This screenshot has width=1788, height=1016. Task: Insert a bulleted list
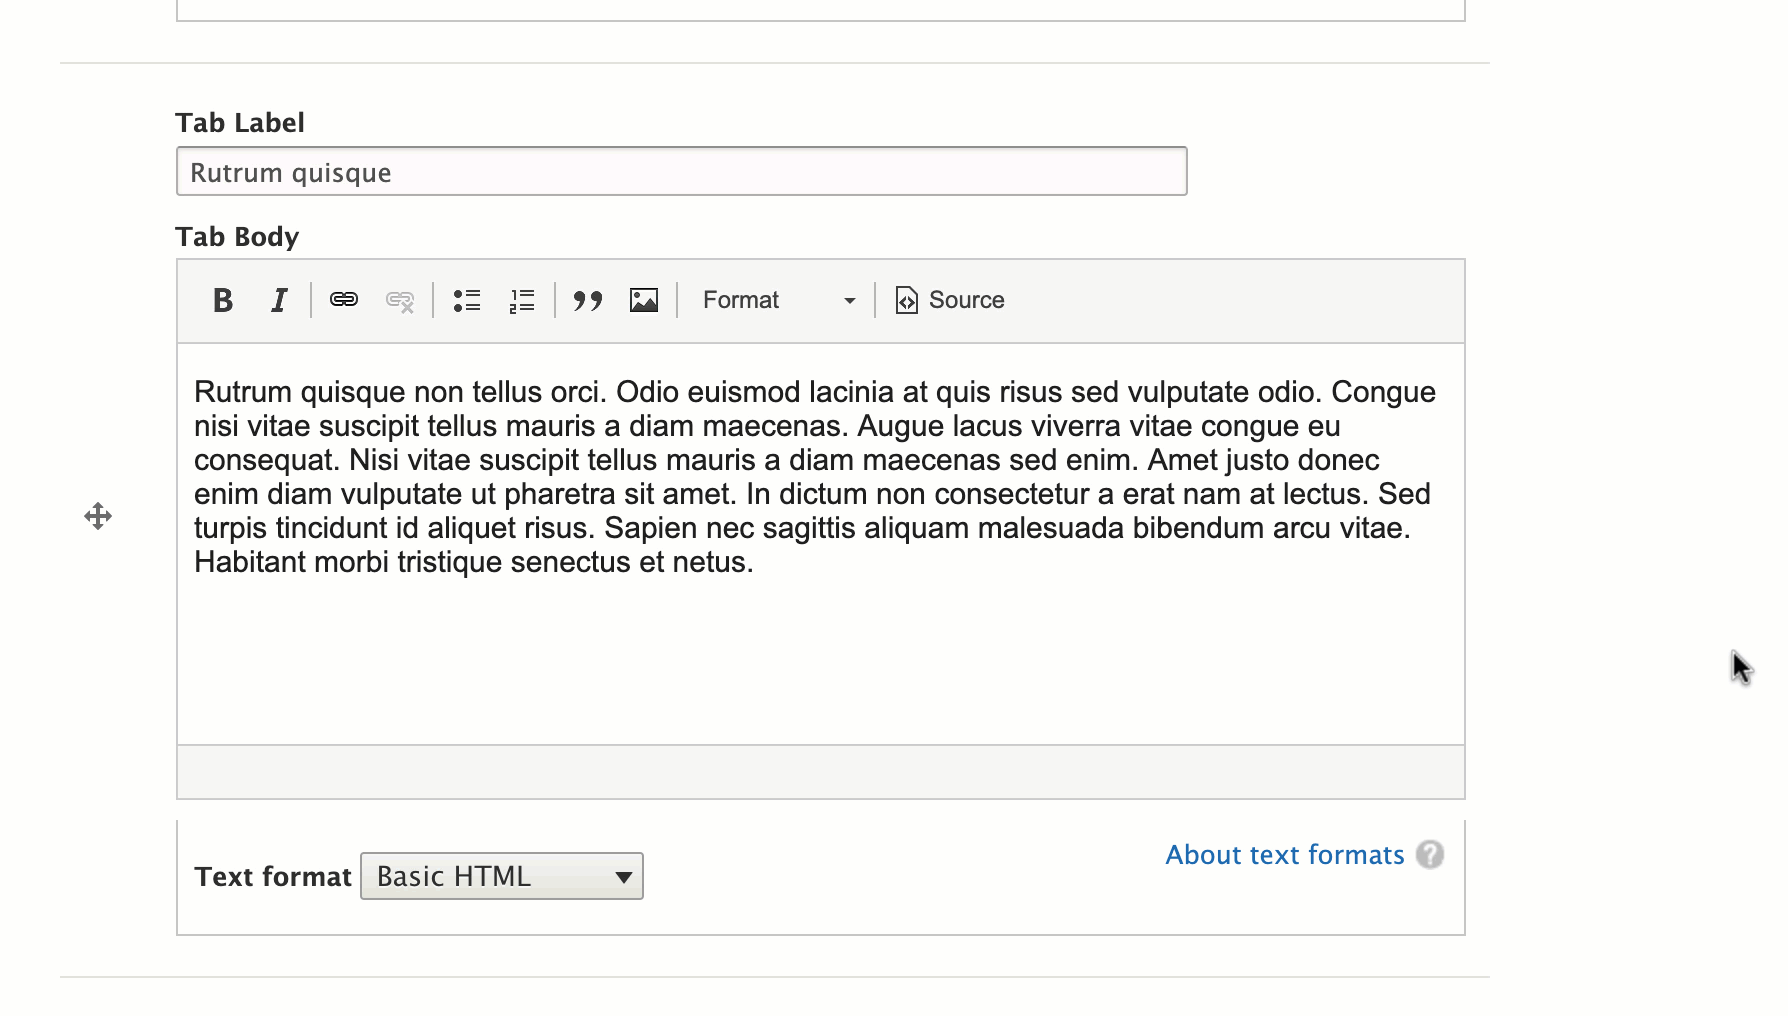466,300
